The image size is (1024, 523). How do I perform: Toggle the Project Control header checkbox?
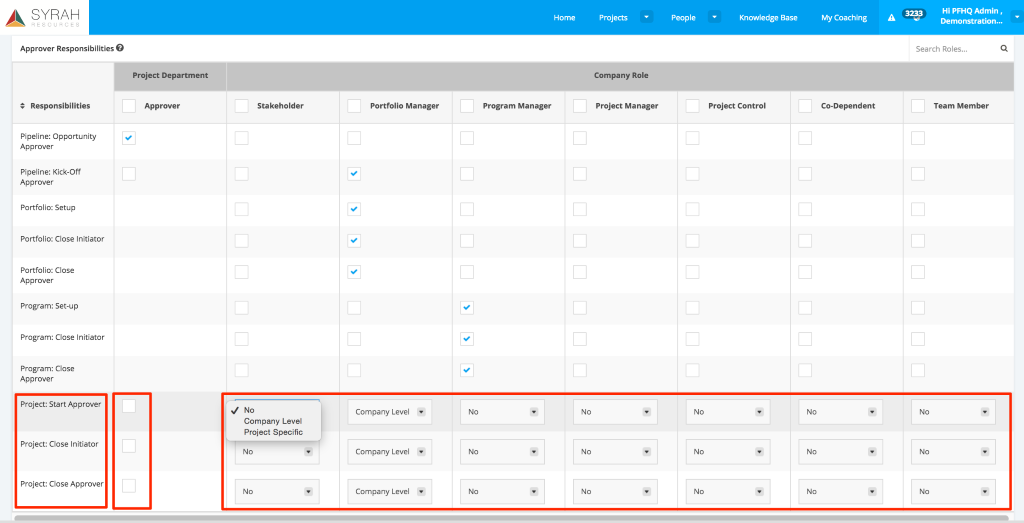pos(692,106)
